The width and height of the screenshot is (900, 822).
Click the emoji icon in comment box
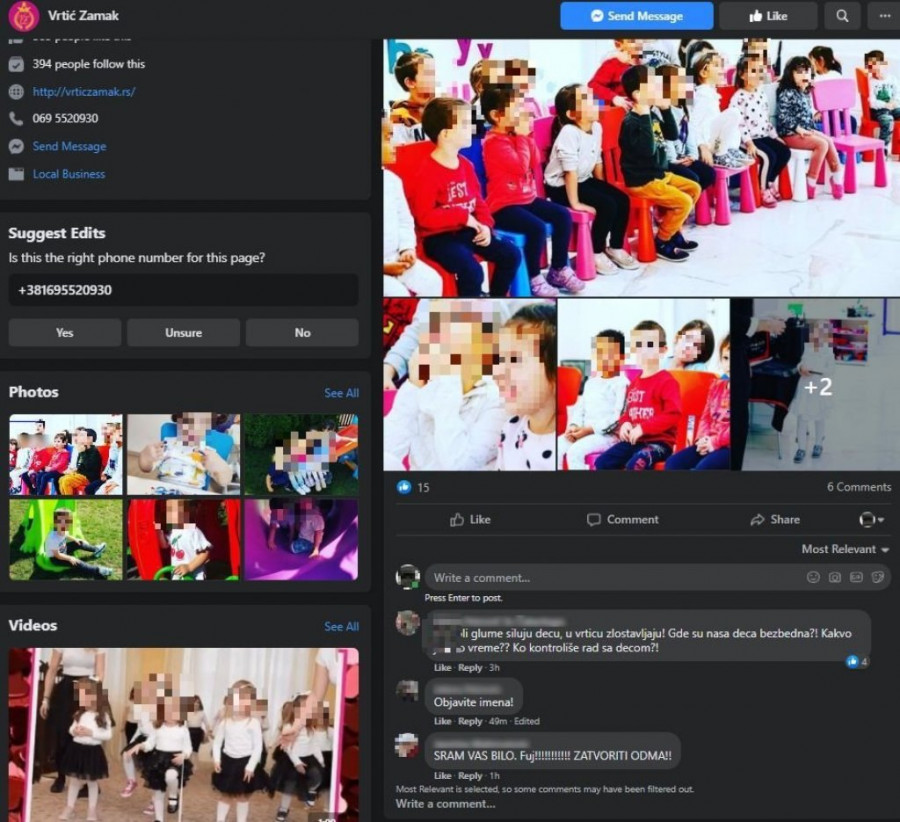pos(813,577)
